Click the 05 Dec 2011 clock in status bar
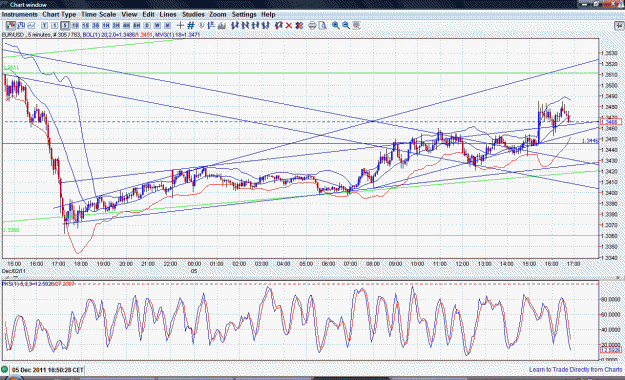Image resolution: width=625 pixels, height=380 pixels. pos(47,370)
